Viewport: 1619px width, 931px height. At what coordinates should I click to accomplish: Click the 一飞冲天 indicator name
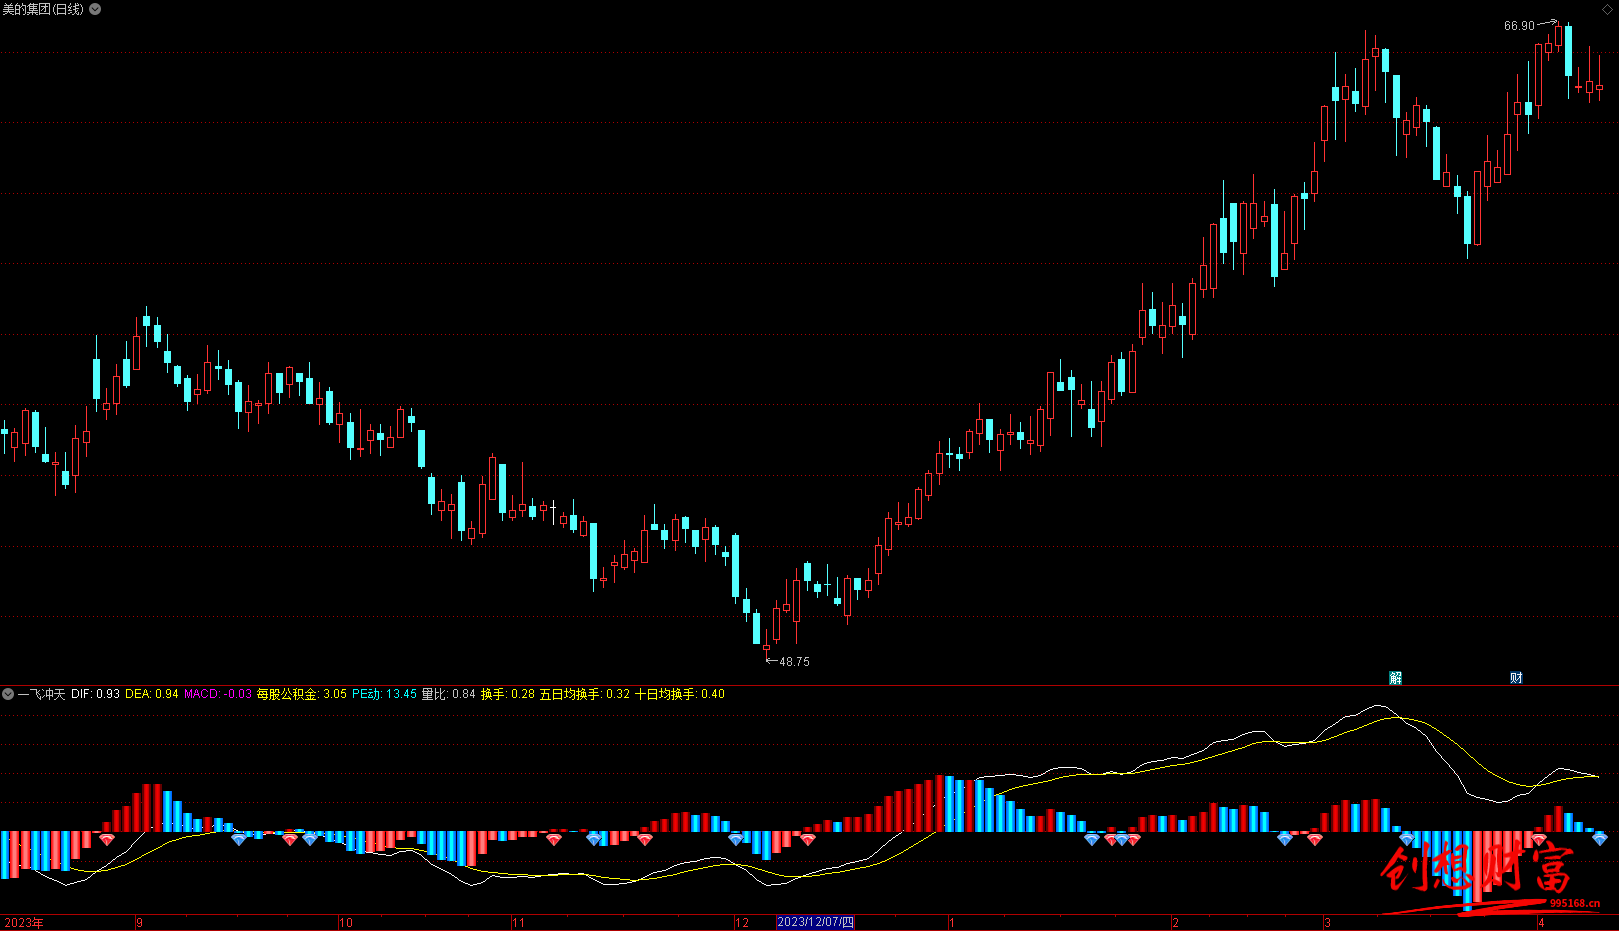click(41, 694)
